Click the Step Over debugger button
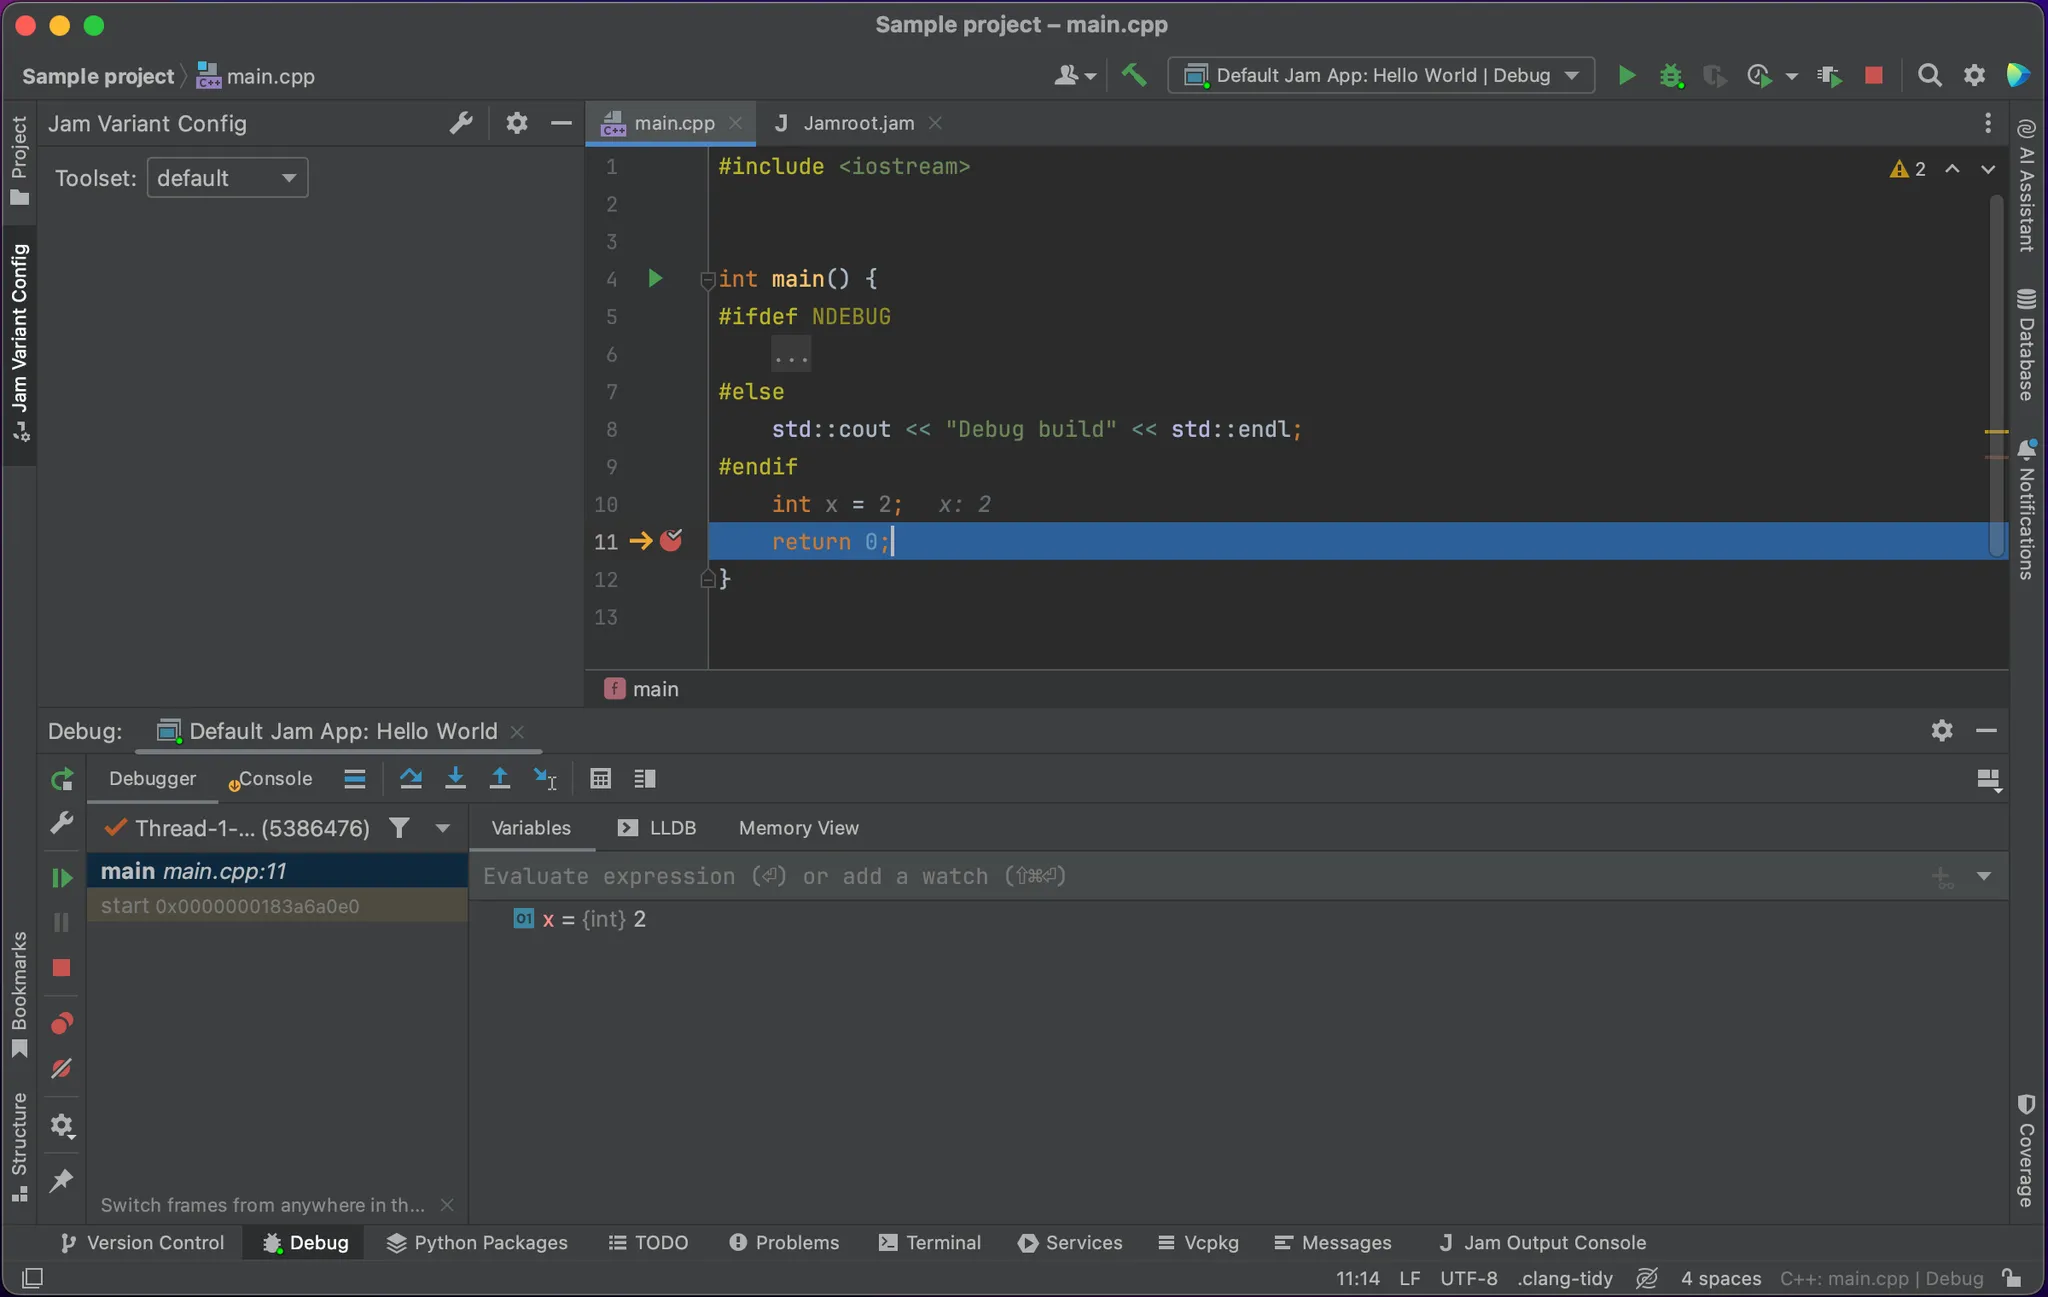 (410, 778)
